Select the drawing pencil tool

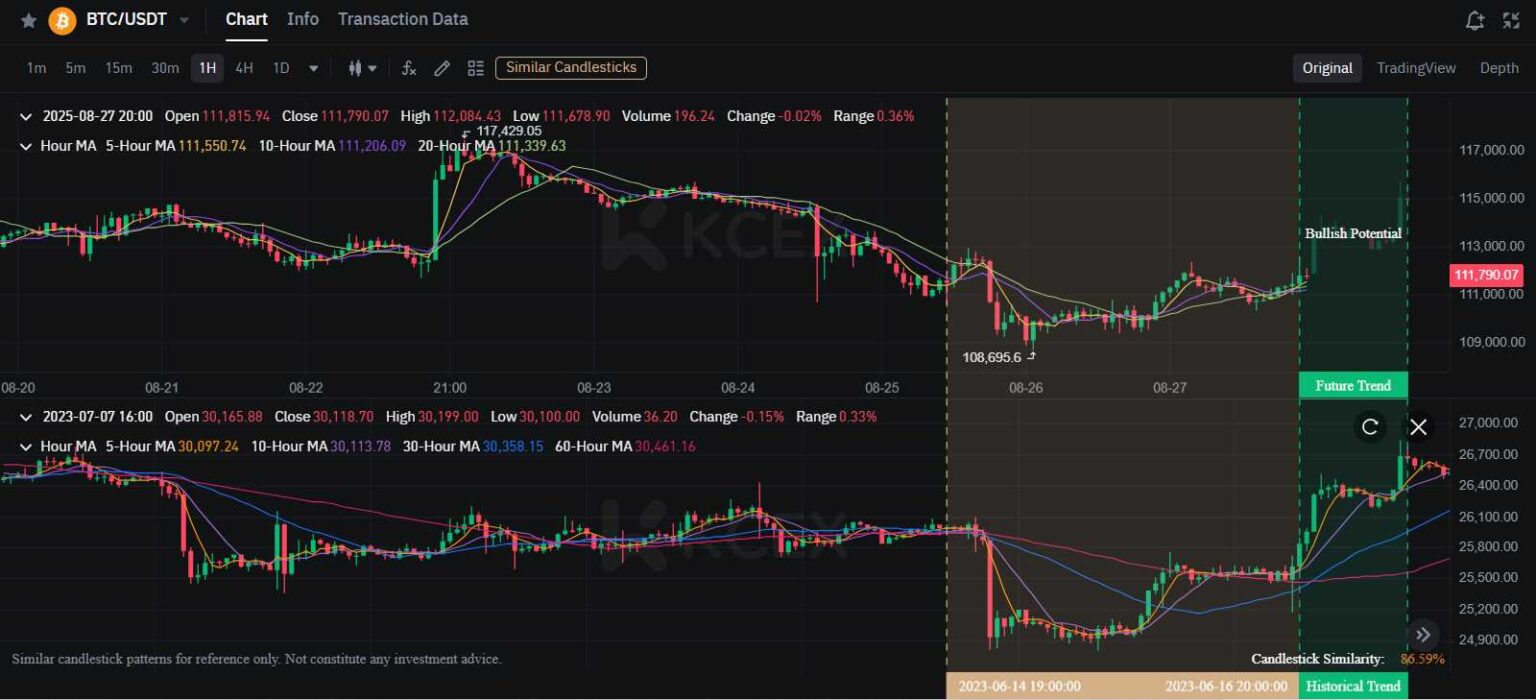coord(441,68)
